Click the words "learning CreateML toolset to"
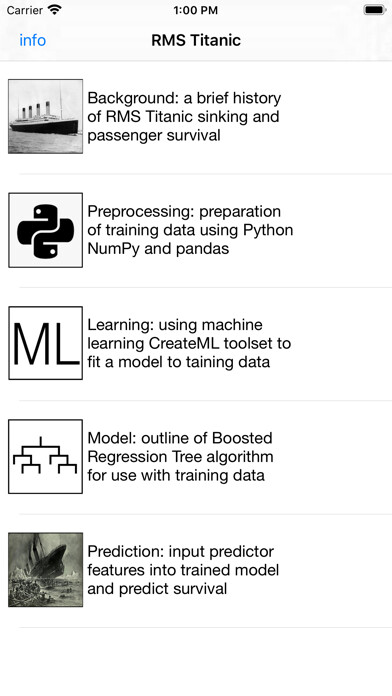 click(x=189, y=343)
